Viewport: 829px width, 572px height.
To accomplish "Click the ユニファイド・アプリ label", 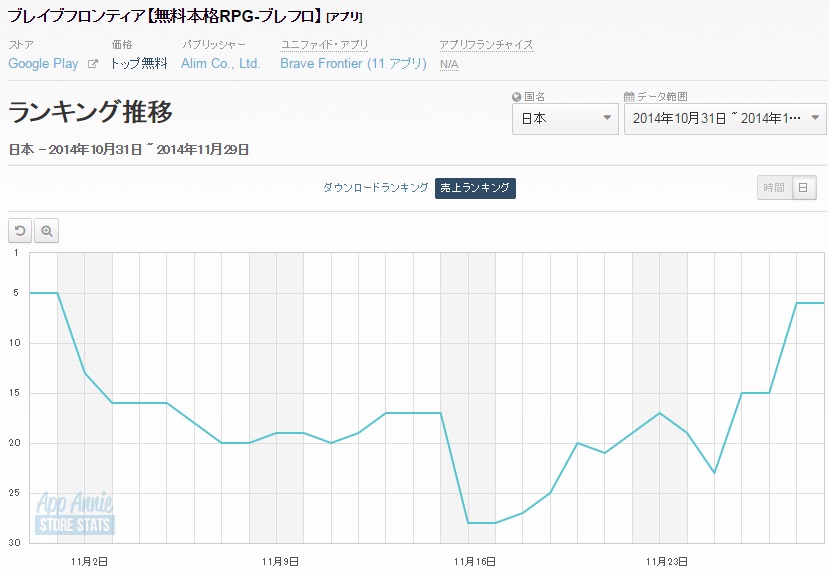I will pyautogui.click(x=324, y=45).
